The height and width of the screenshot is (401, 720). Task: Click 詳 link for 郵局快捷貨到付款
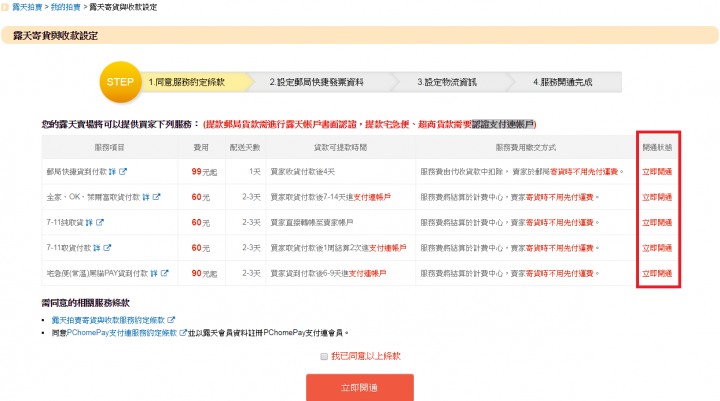[x=112, y=171]
